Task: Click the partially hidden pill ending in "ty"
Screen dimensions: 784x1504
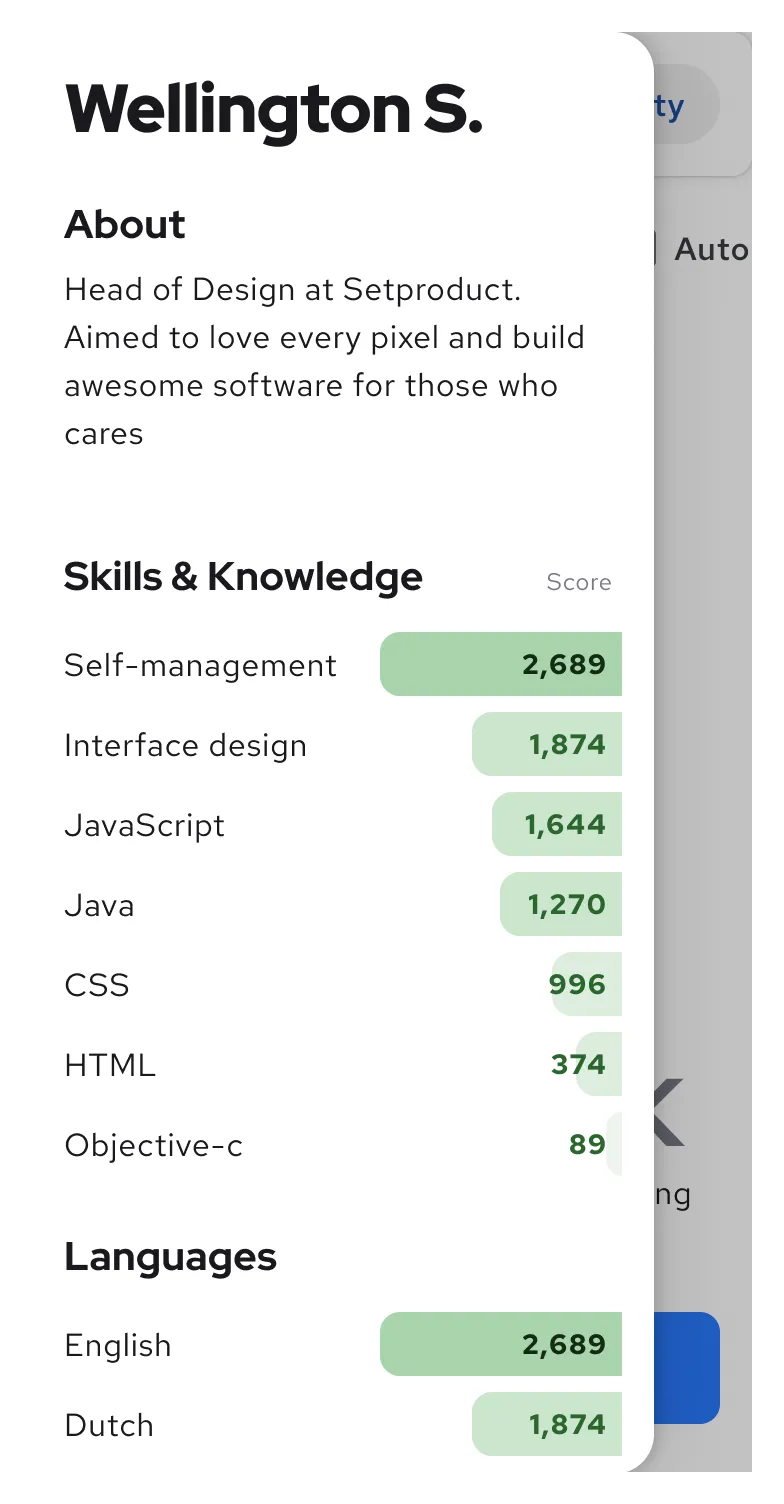Action: pyautogui.click(x=686, y=105)
